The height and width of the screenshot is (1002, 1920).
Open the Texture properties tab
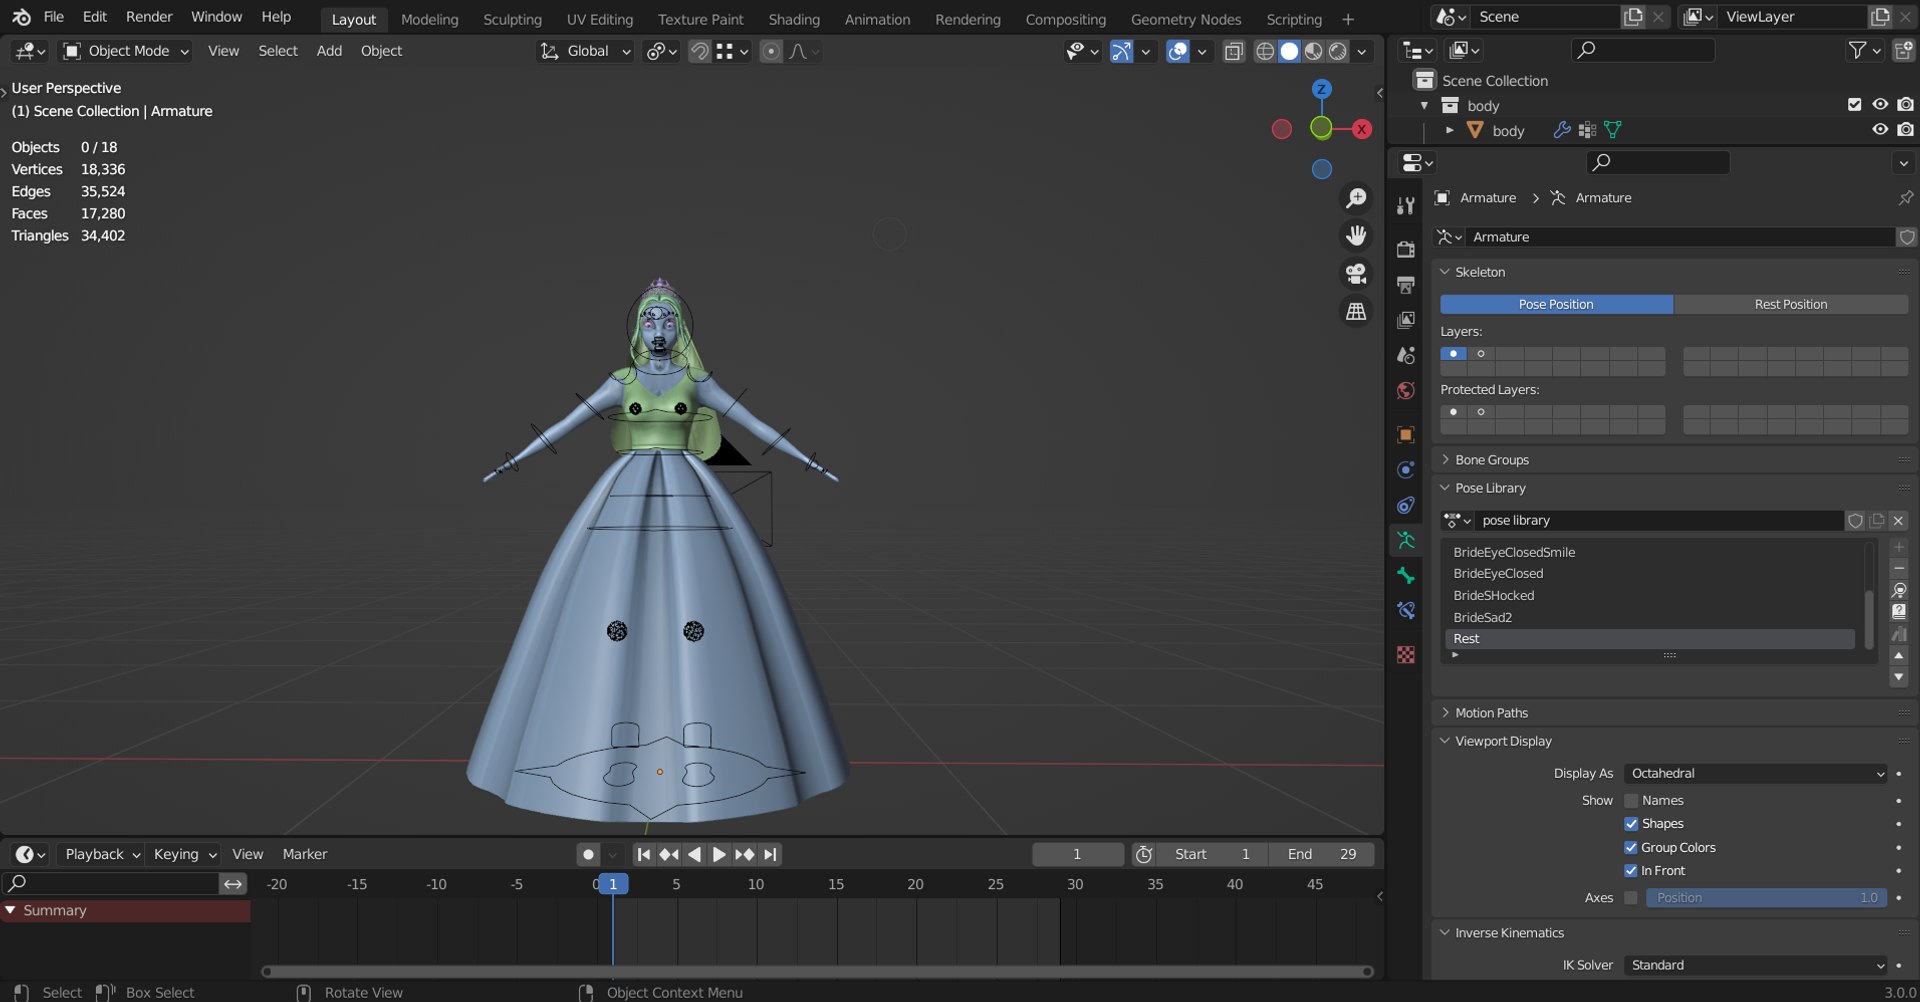[x=1406, y=654]
